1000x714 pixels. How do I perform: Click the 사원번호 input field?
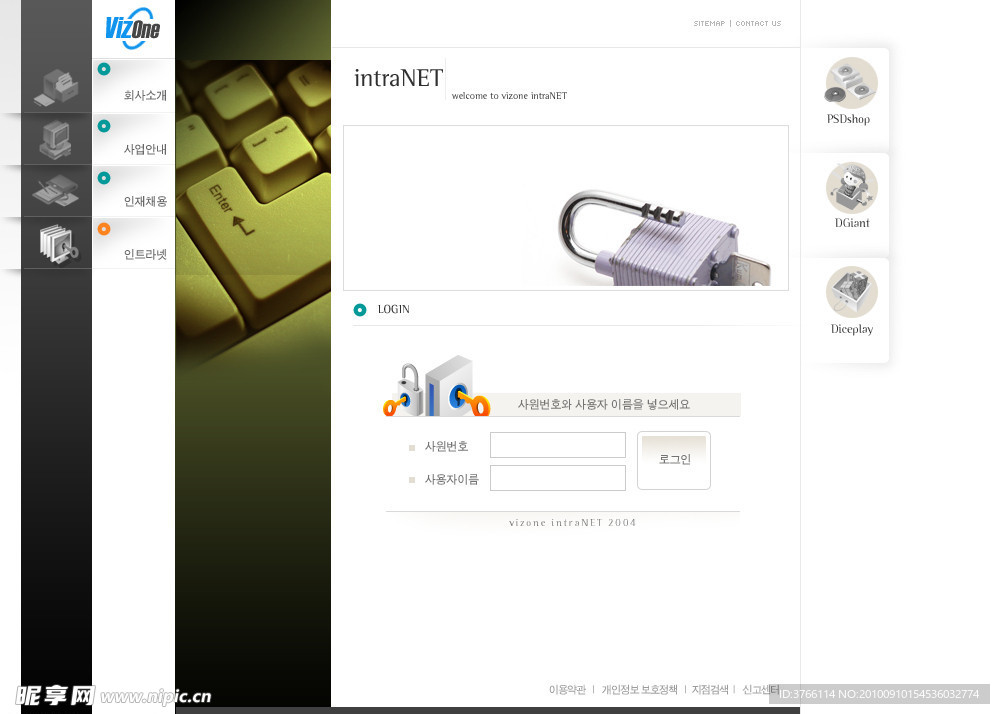(557, 445)
